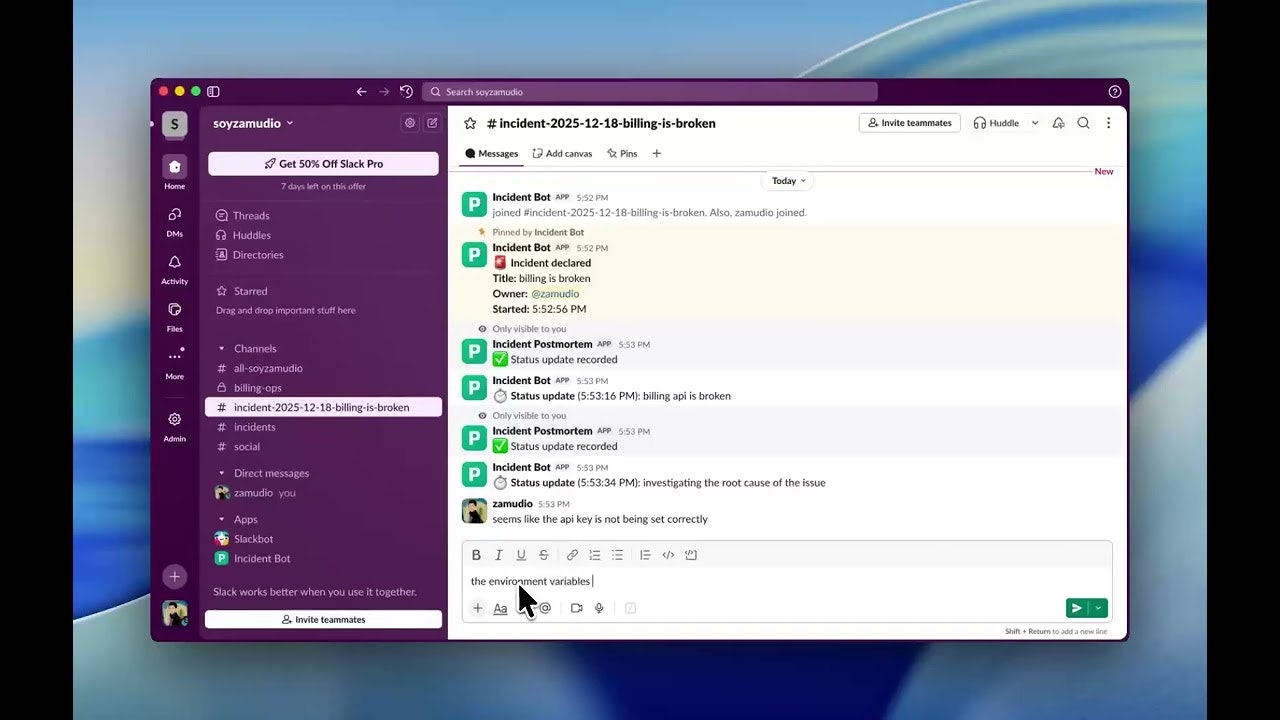
Task: Navigate back with the left arrow
Action: click(x=362, y=92)
